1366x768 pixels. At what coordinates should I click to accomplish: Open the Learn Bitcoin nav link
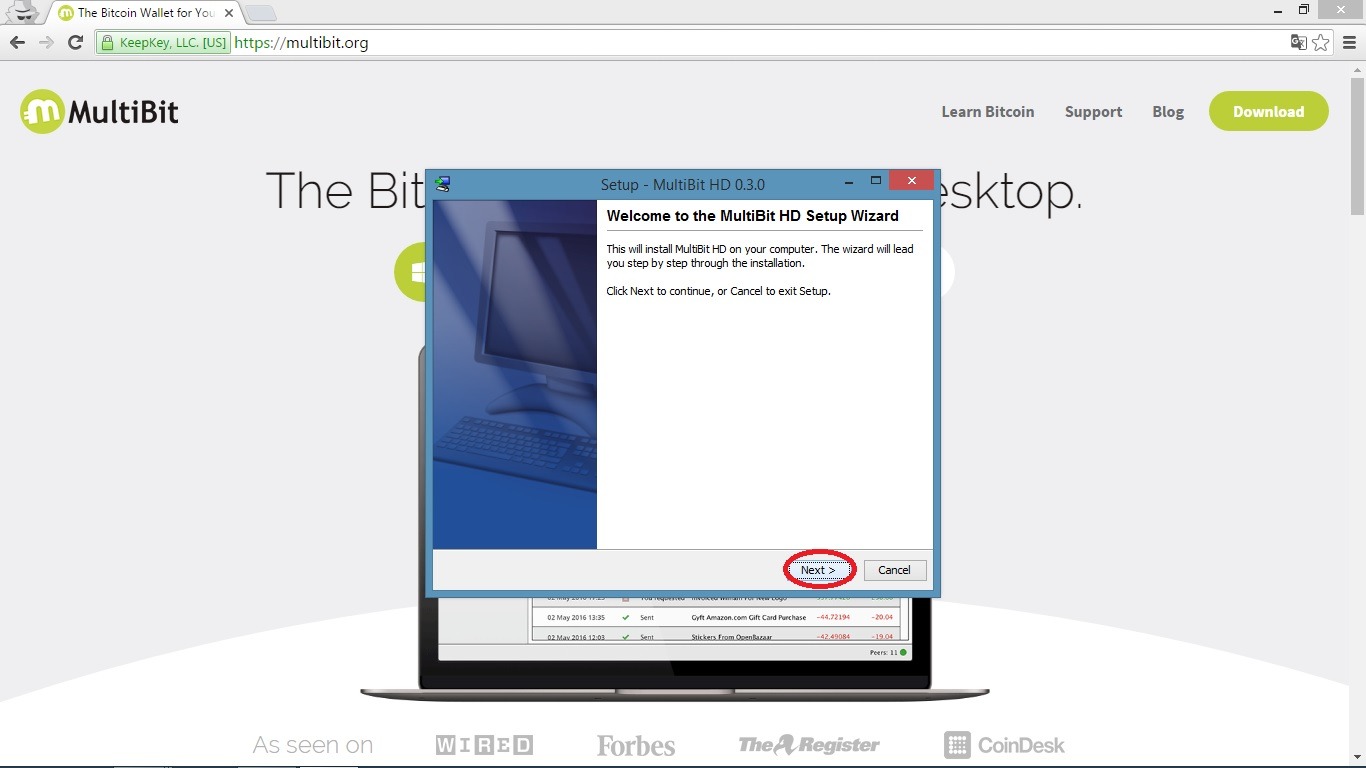click(987, 112)
